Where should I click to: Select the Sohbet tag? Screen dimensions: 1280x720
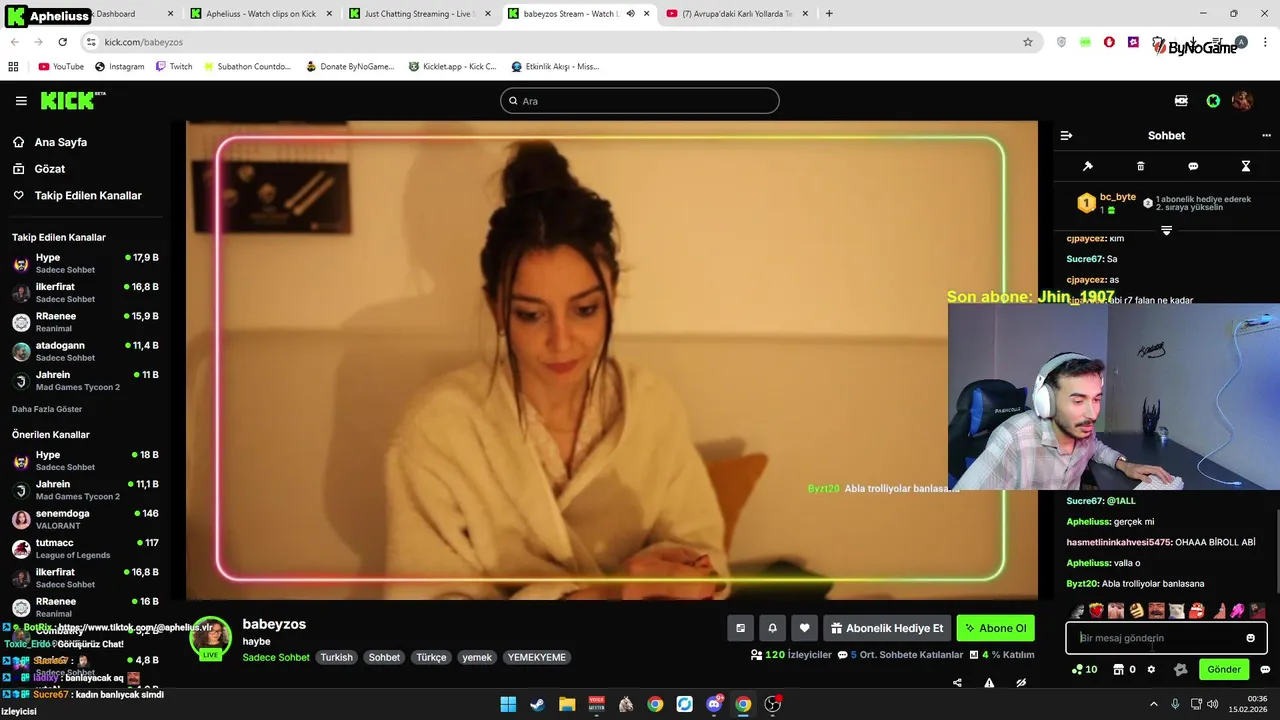[x=384, y=657]
